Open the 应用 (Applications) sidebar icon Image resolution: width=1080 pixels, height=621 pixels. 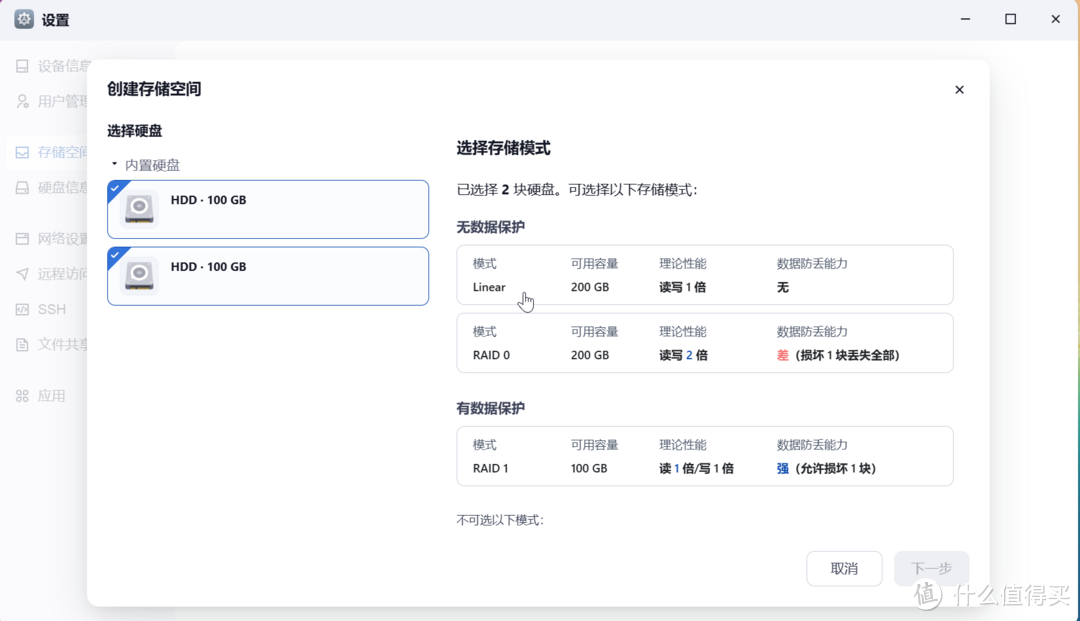coord(22,395)
